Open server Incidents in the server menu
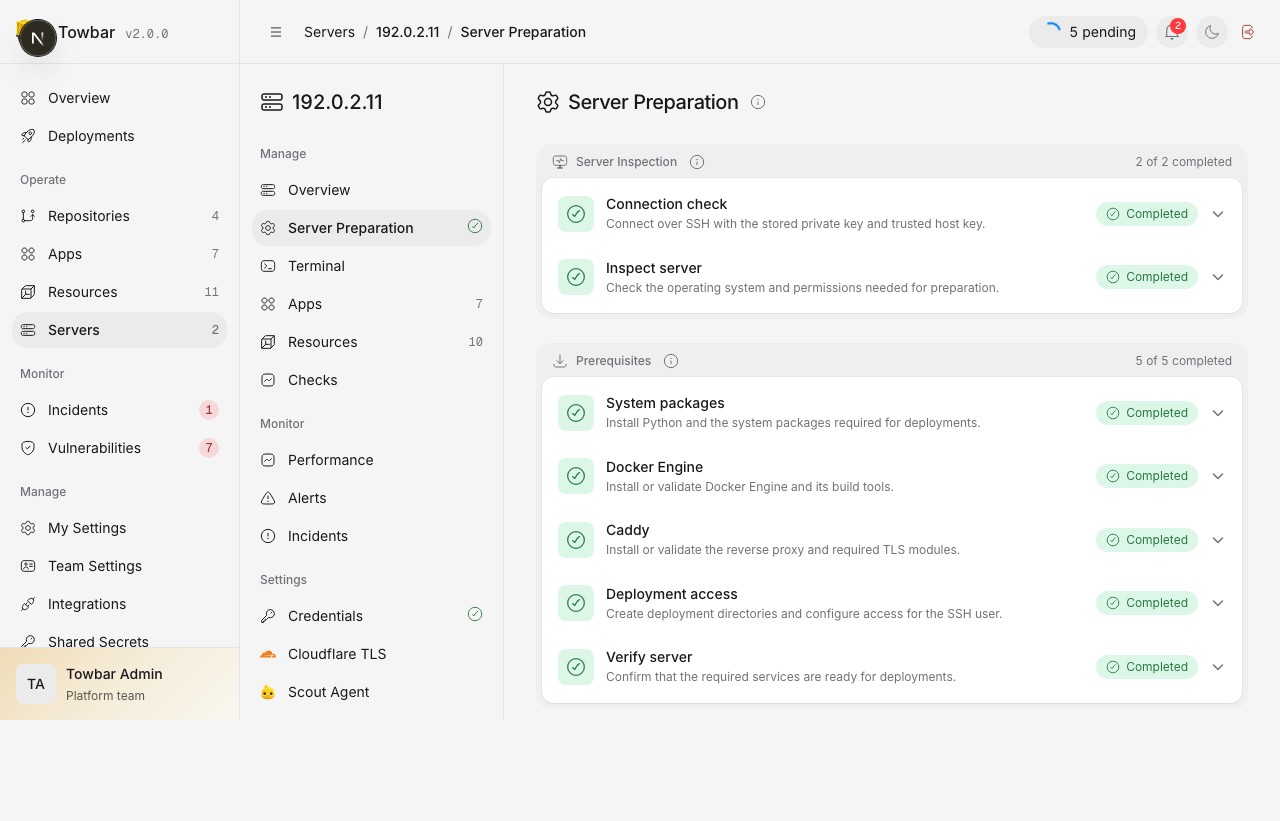Viewport: 1280px width, 821px height. [371, 536]
